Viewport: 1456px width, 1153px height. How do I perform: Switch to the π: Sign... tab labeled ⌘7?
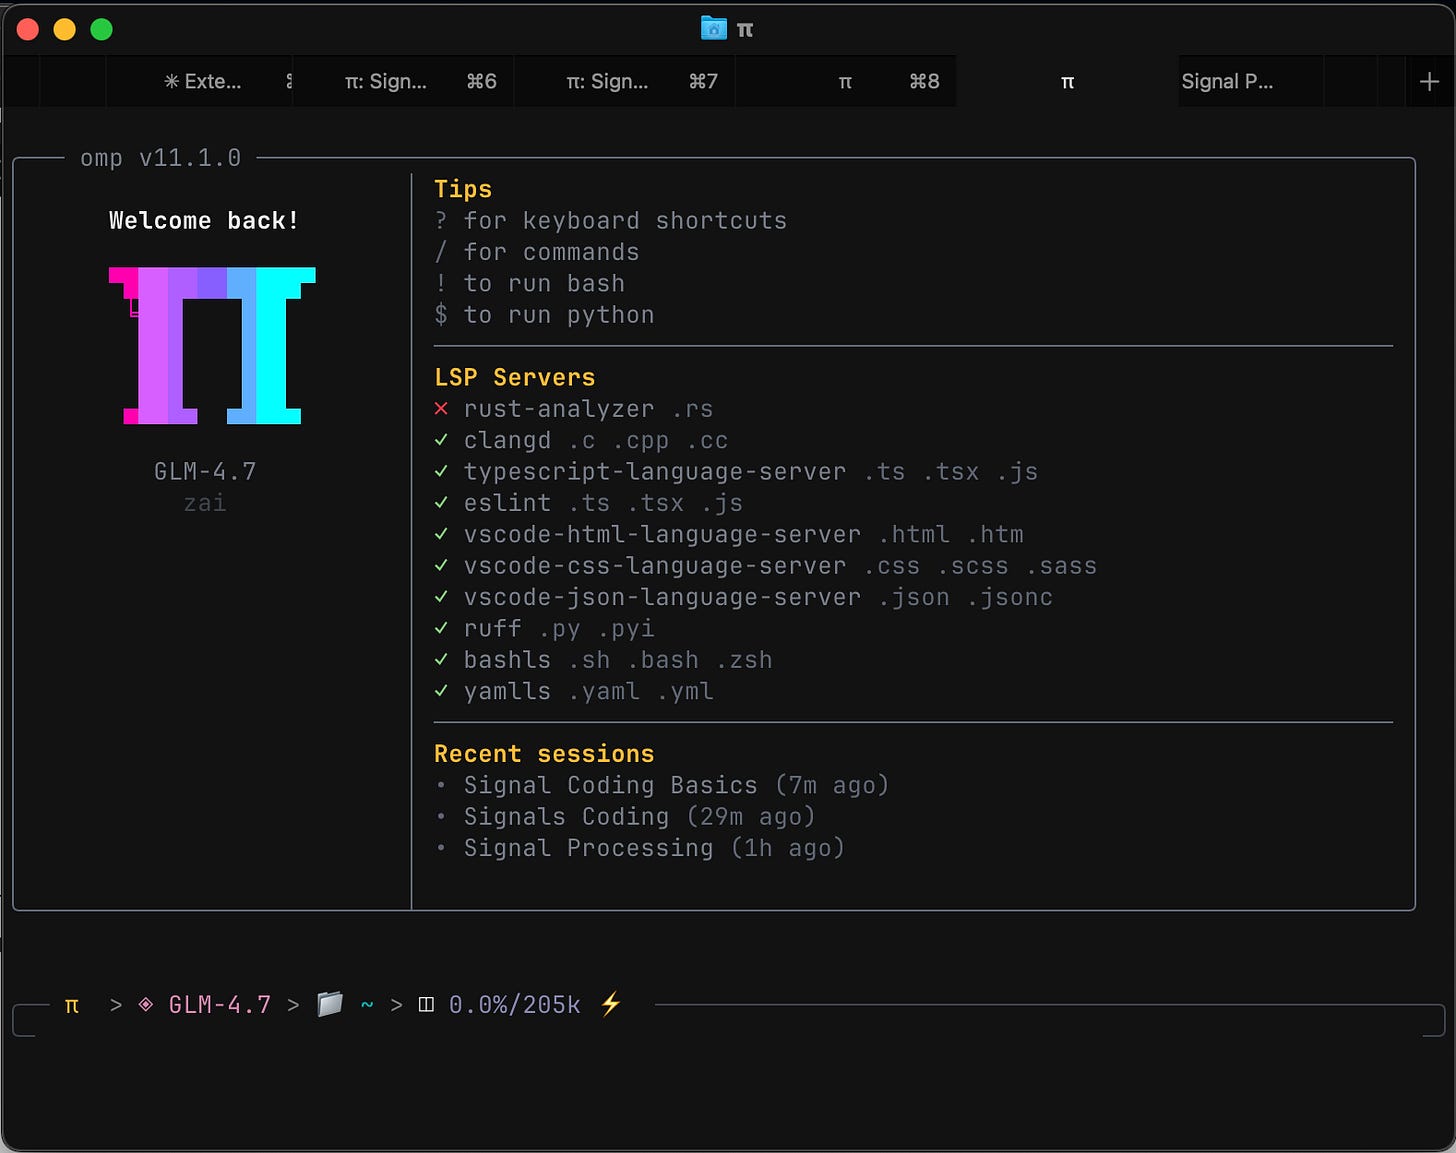click(x=625, y=82)
